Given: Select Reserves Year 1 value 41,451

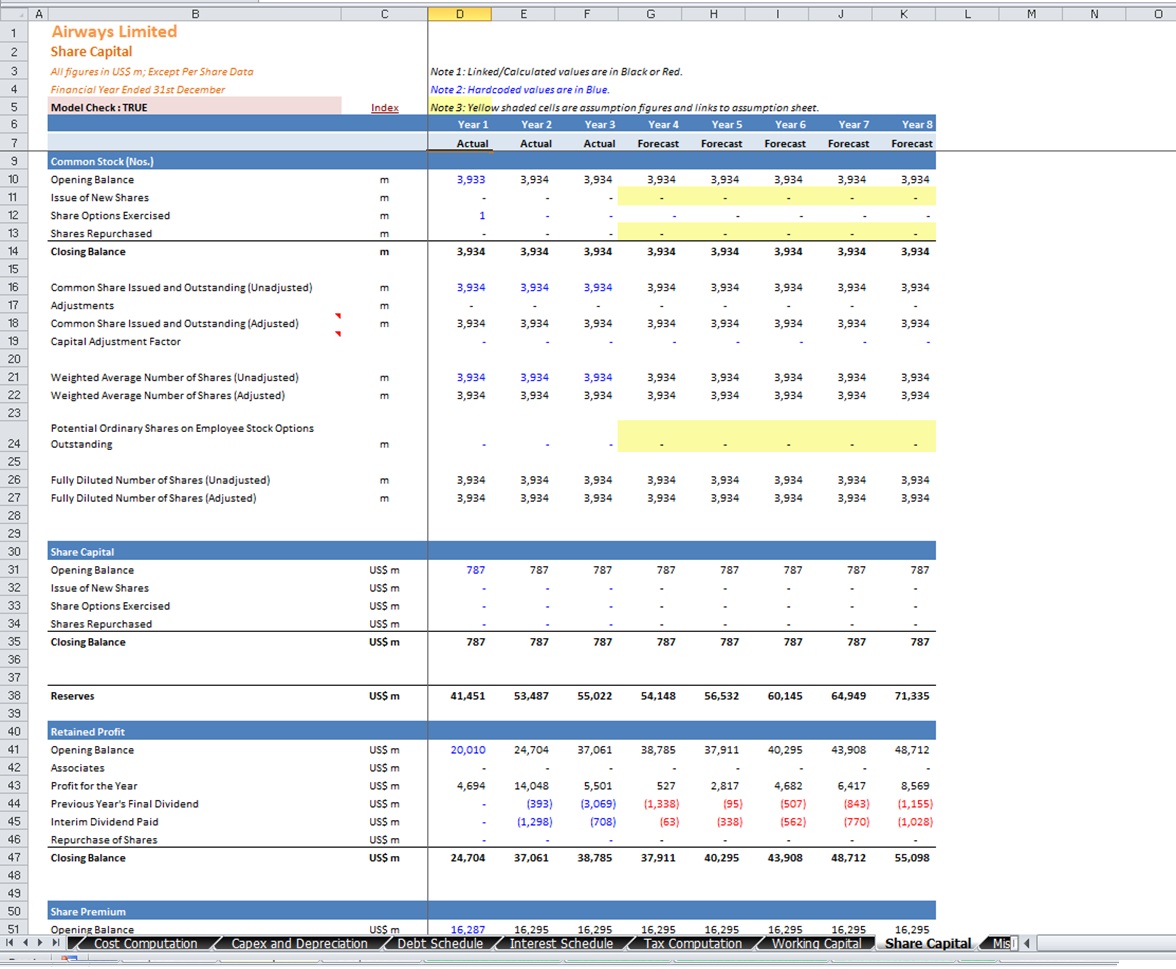Looking at the screenshot, I should tap(467, 696).
